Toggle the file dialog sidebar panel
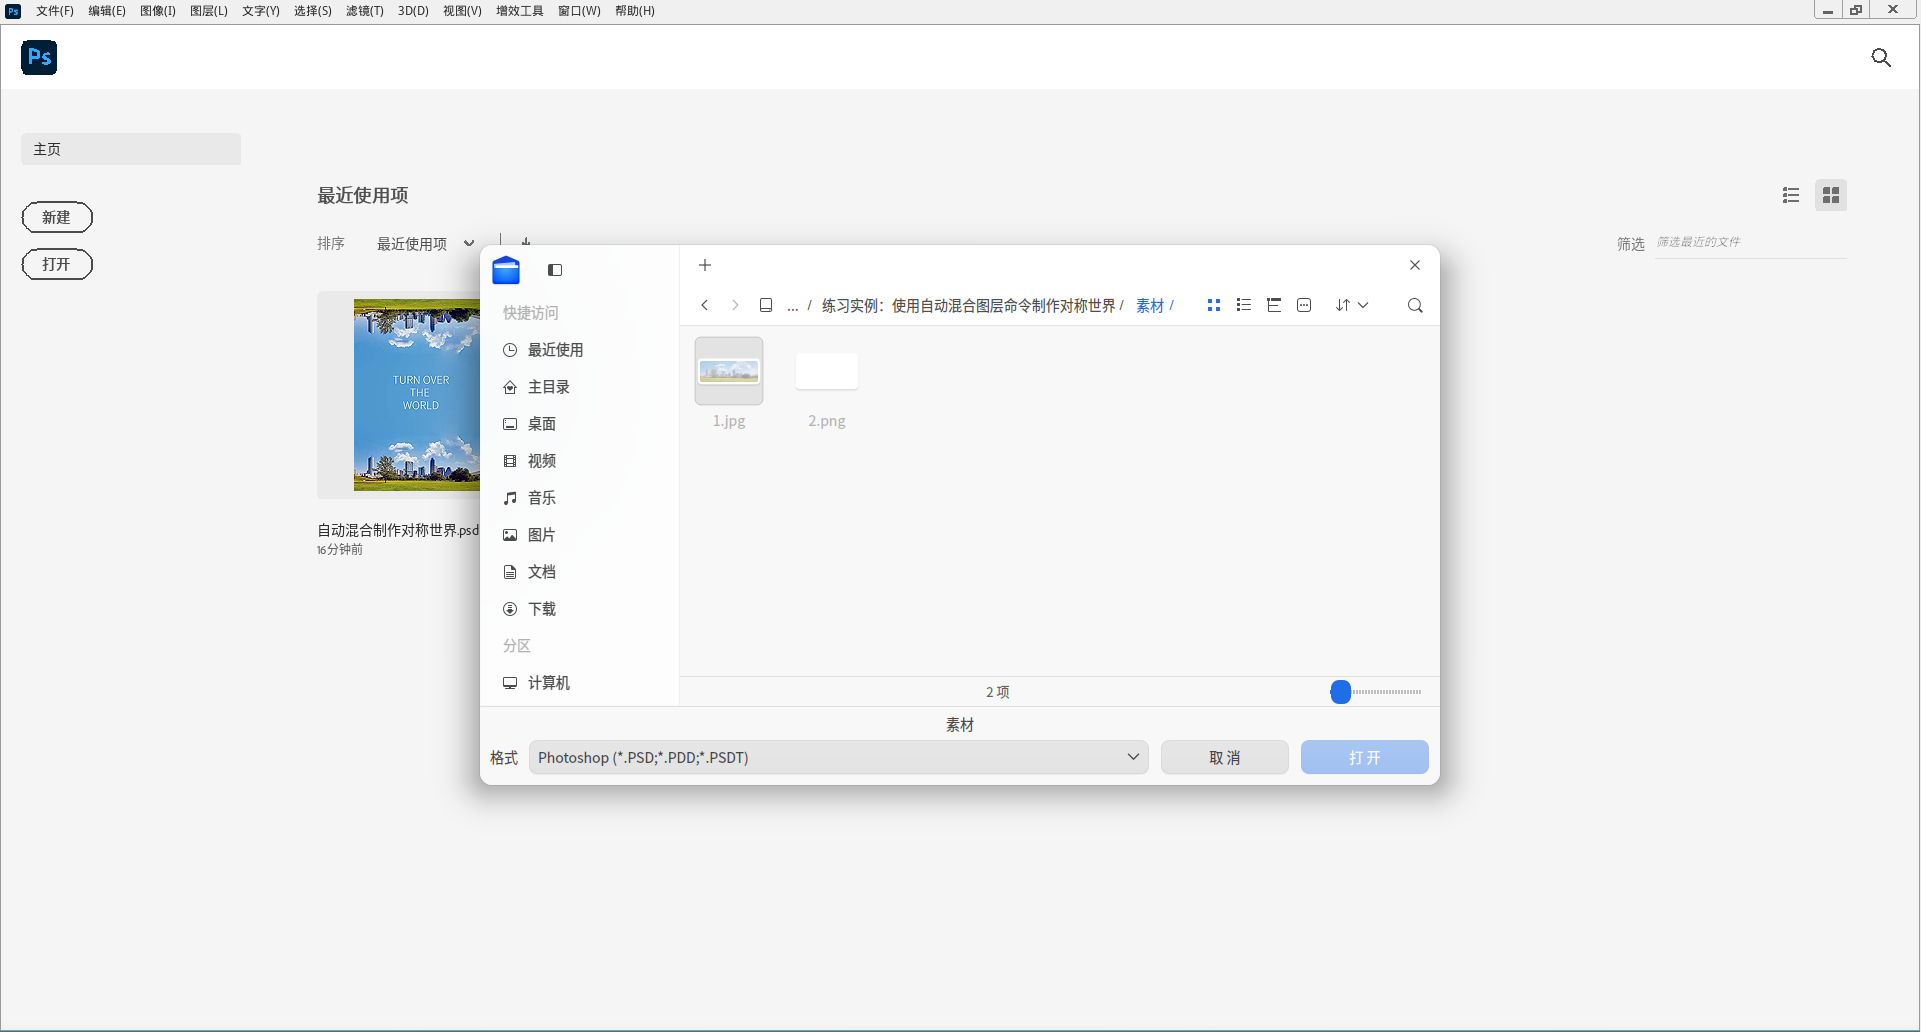This screenshot has height=1032, width=1921. [x=555, y=270]
